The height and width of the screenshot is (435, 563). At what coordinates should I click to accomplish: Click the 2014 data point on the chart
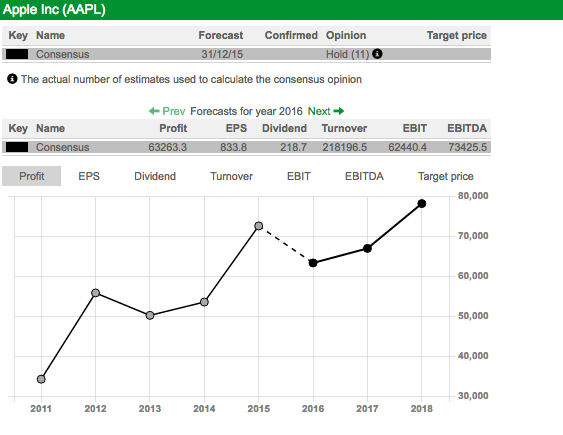pyautogui.click(x=204, y=302)
